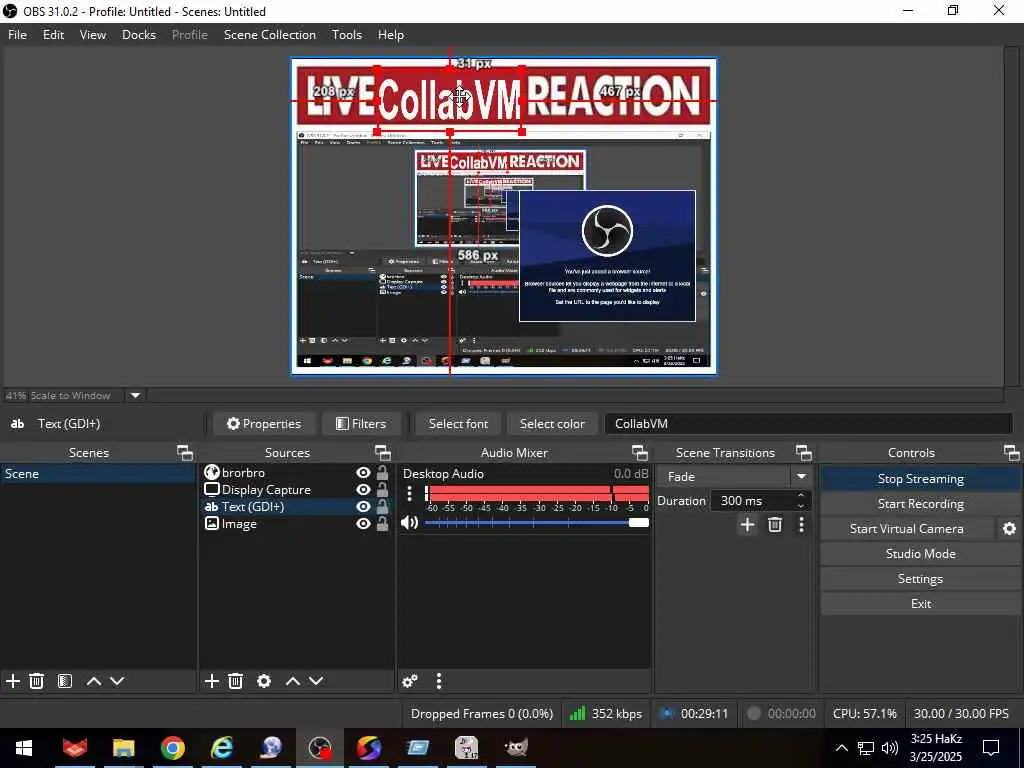This screenshot has height=768, width=1024.
Task: Open Properties for the text source
Action: pos(264,423)
